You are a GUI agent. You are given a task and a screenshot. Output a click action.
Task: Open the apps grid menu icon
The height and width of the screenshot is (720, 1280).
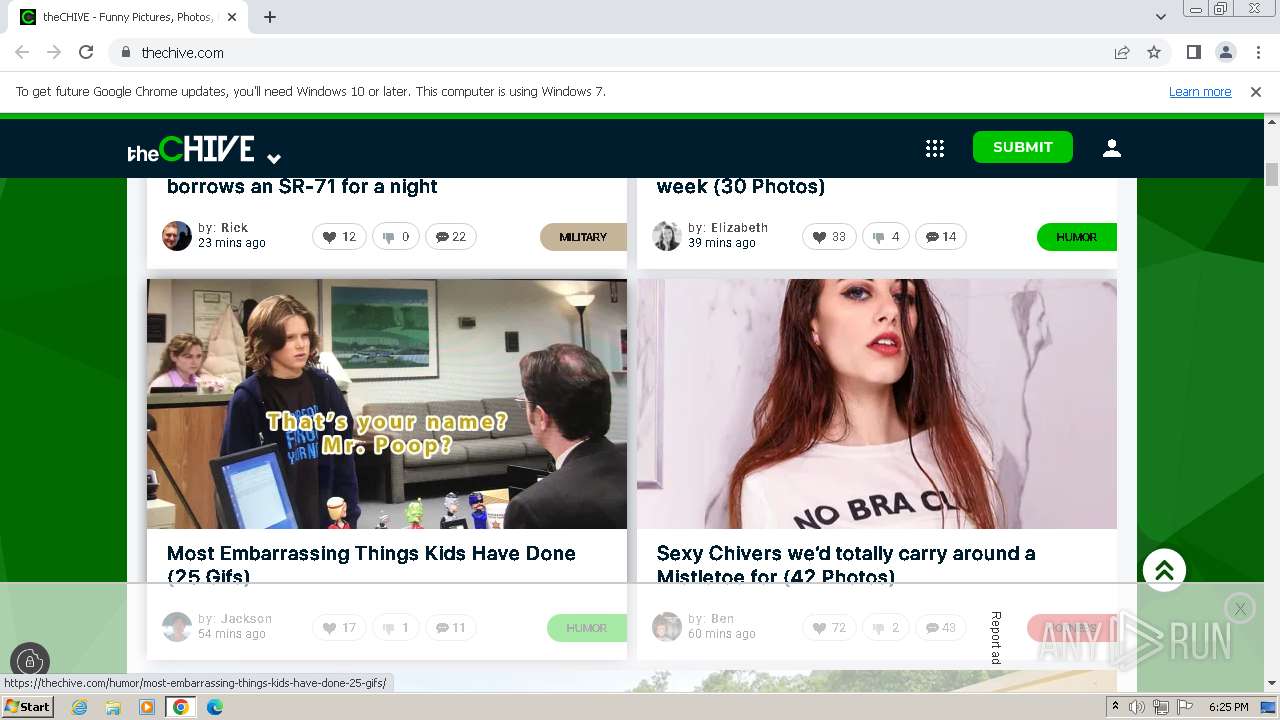coord(935,148)
